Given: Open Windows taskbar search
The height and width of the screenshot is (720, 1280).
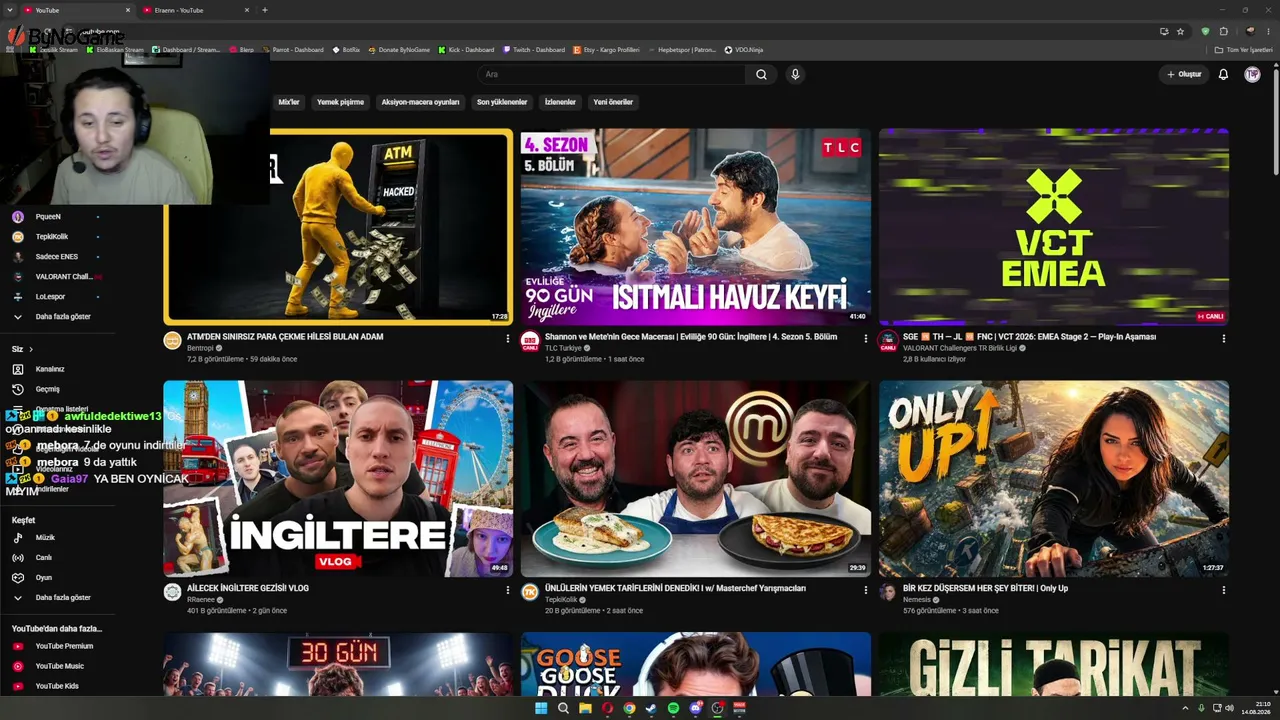Looking at the screenshot, I should 563,708.
